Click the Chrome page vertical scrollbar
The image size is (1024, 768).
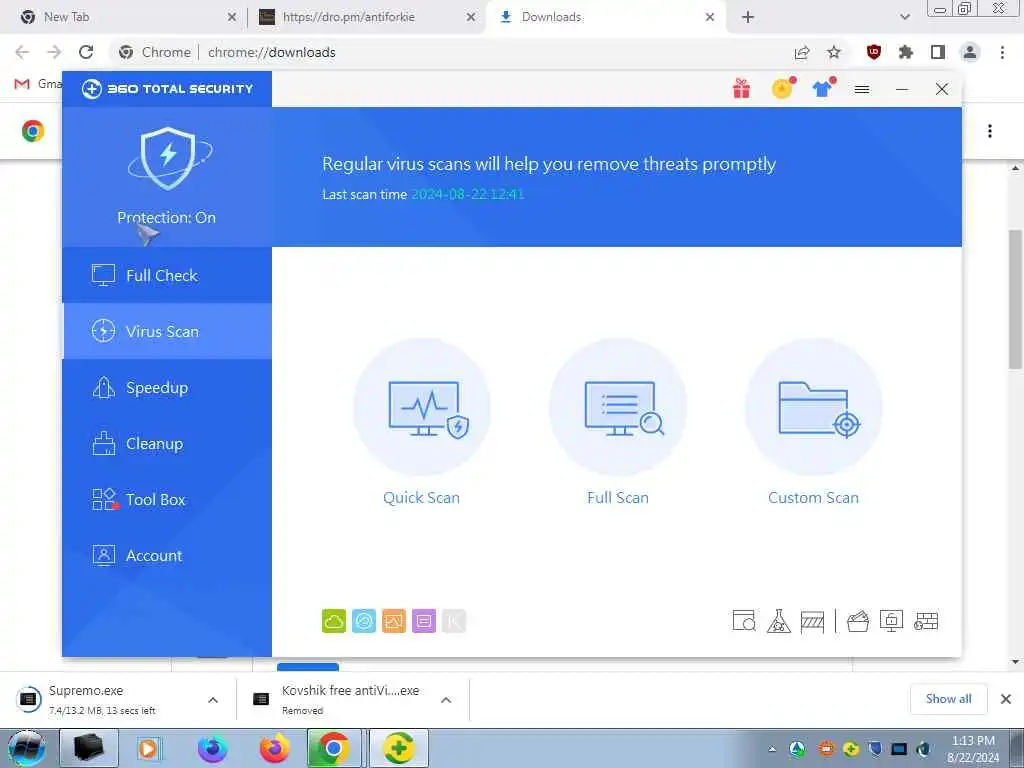pos(1016,299)
